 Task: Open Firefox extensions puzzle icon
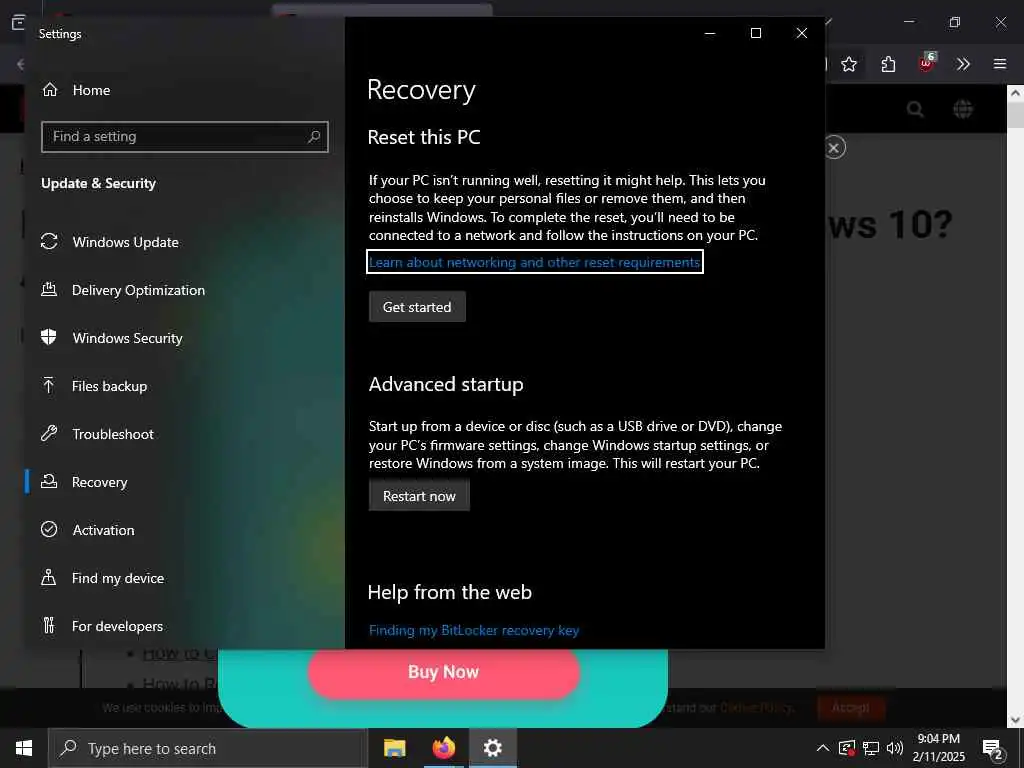(888, 64)
